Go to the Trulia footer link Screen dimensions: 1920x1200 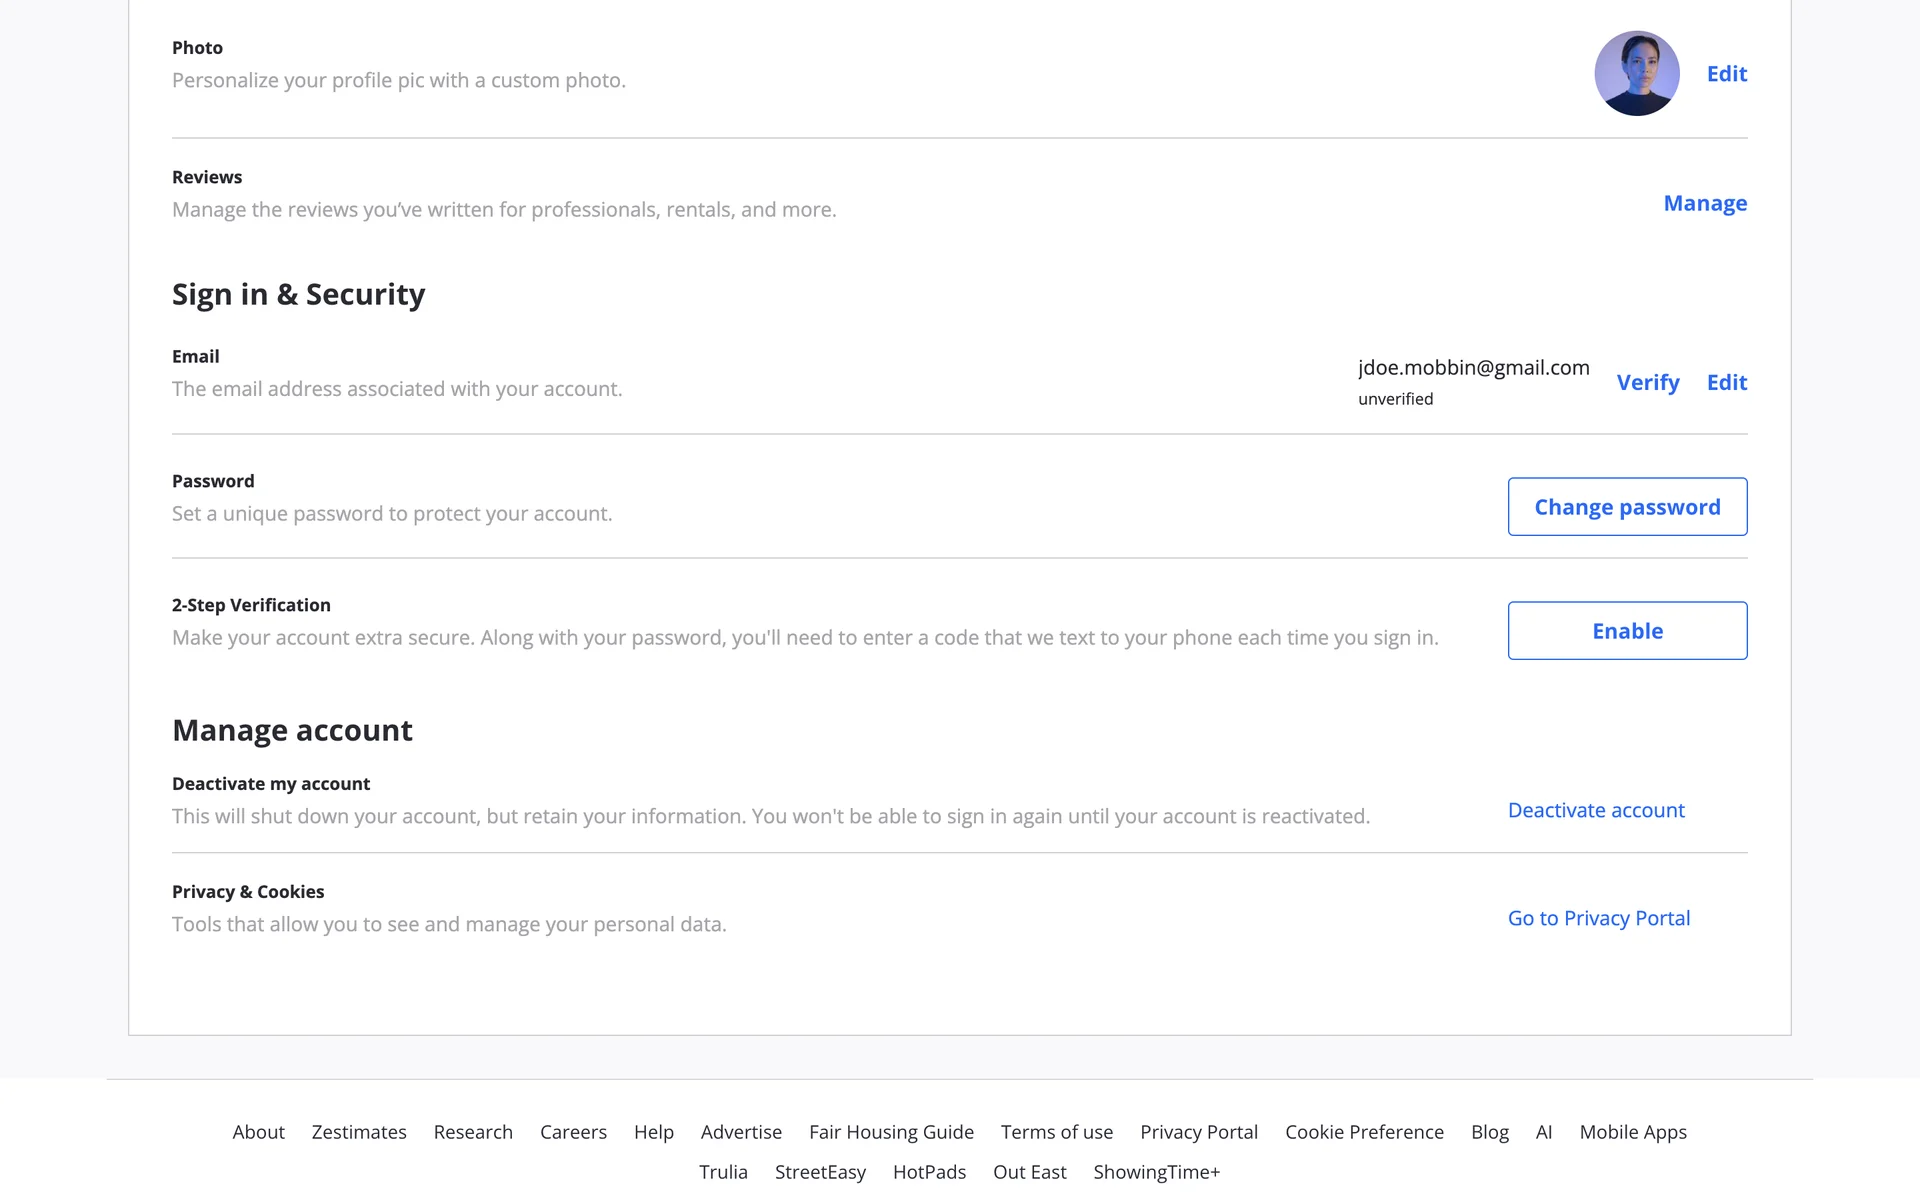tap(723, 1172)
